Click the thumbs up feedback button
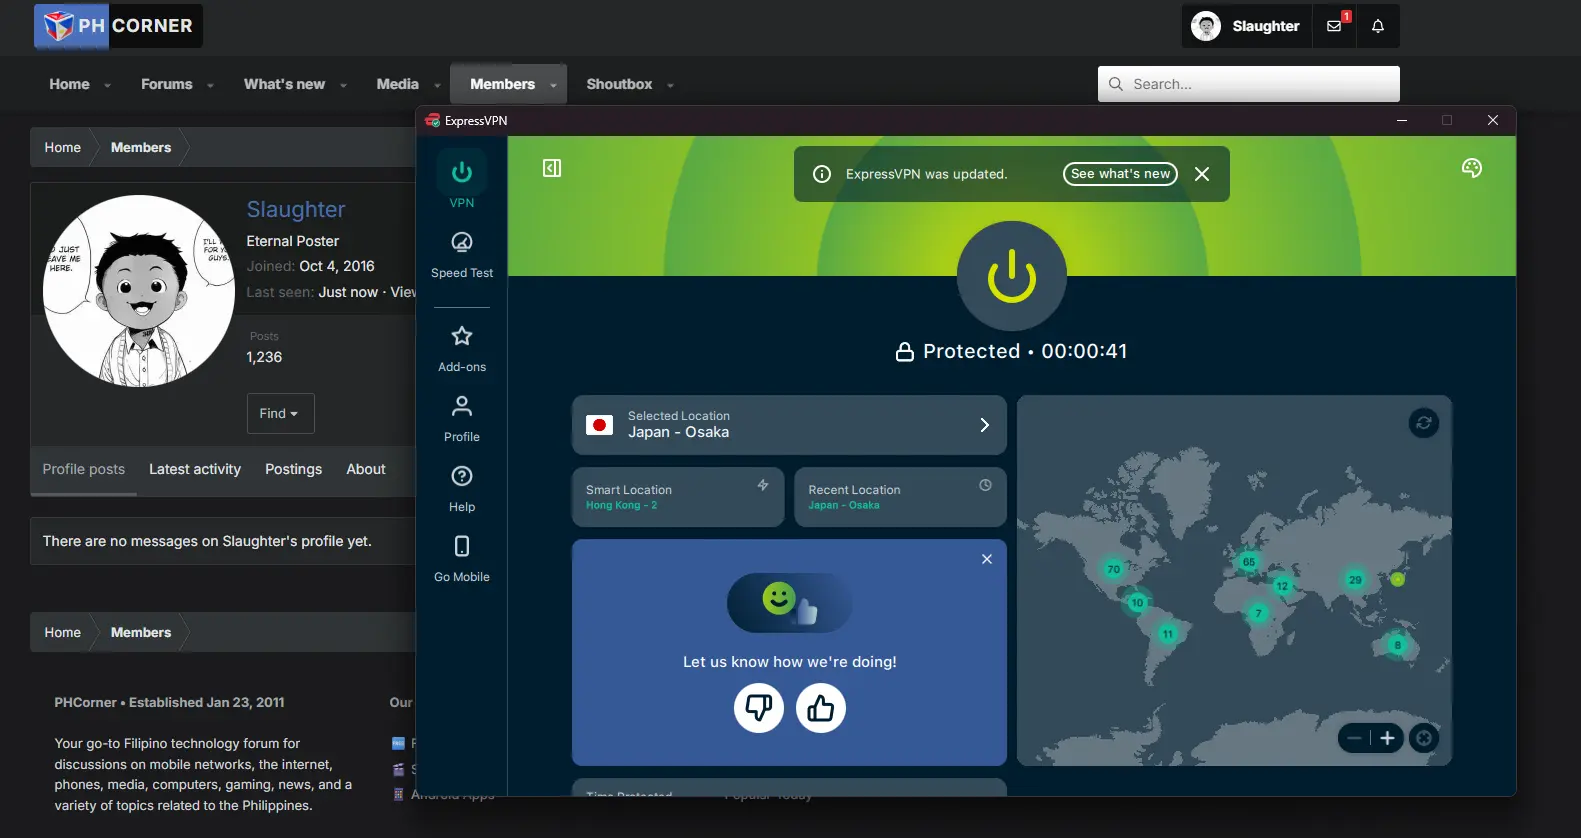The width and height of the screenshot is (1581, 838). (821, 708)
